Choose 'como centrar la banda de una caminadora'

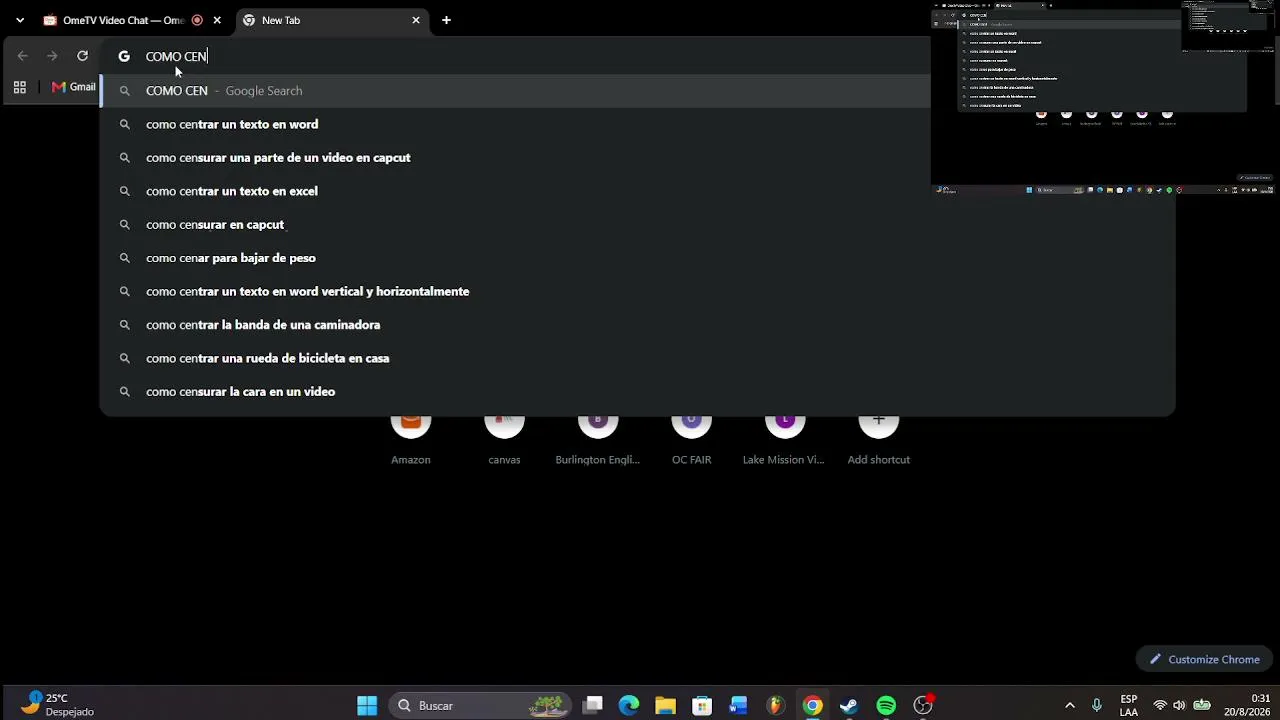click(x=637, y=325)
